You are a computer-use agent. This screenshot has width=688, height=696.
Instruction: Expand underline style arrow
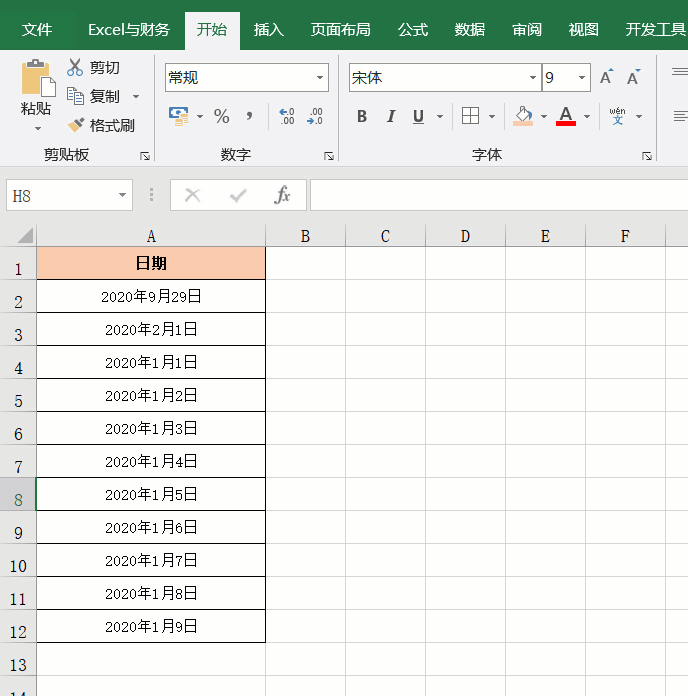pos(440,117)
